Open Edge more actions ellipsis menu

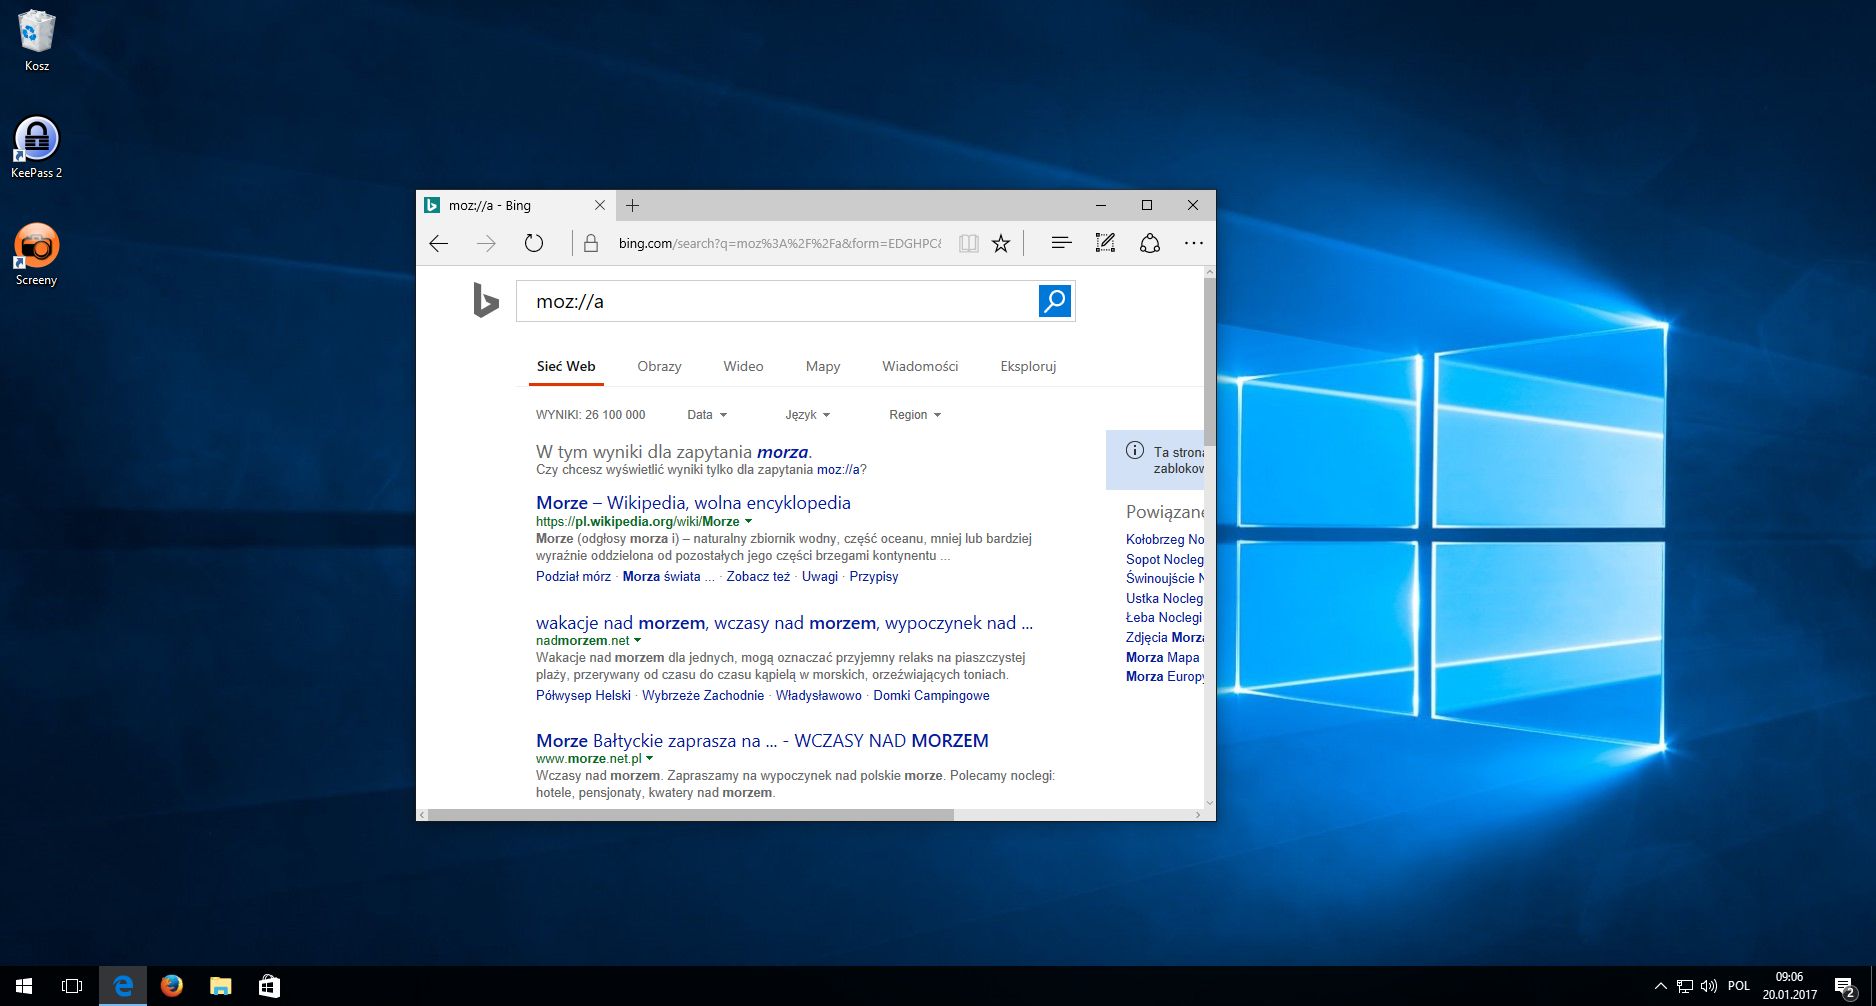point(1193,243)
